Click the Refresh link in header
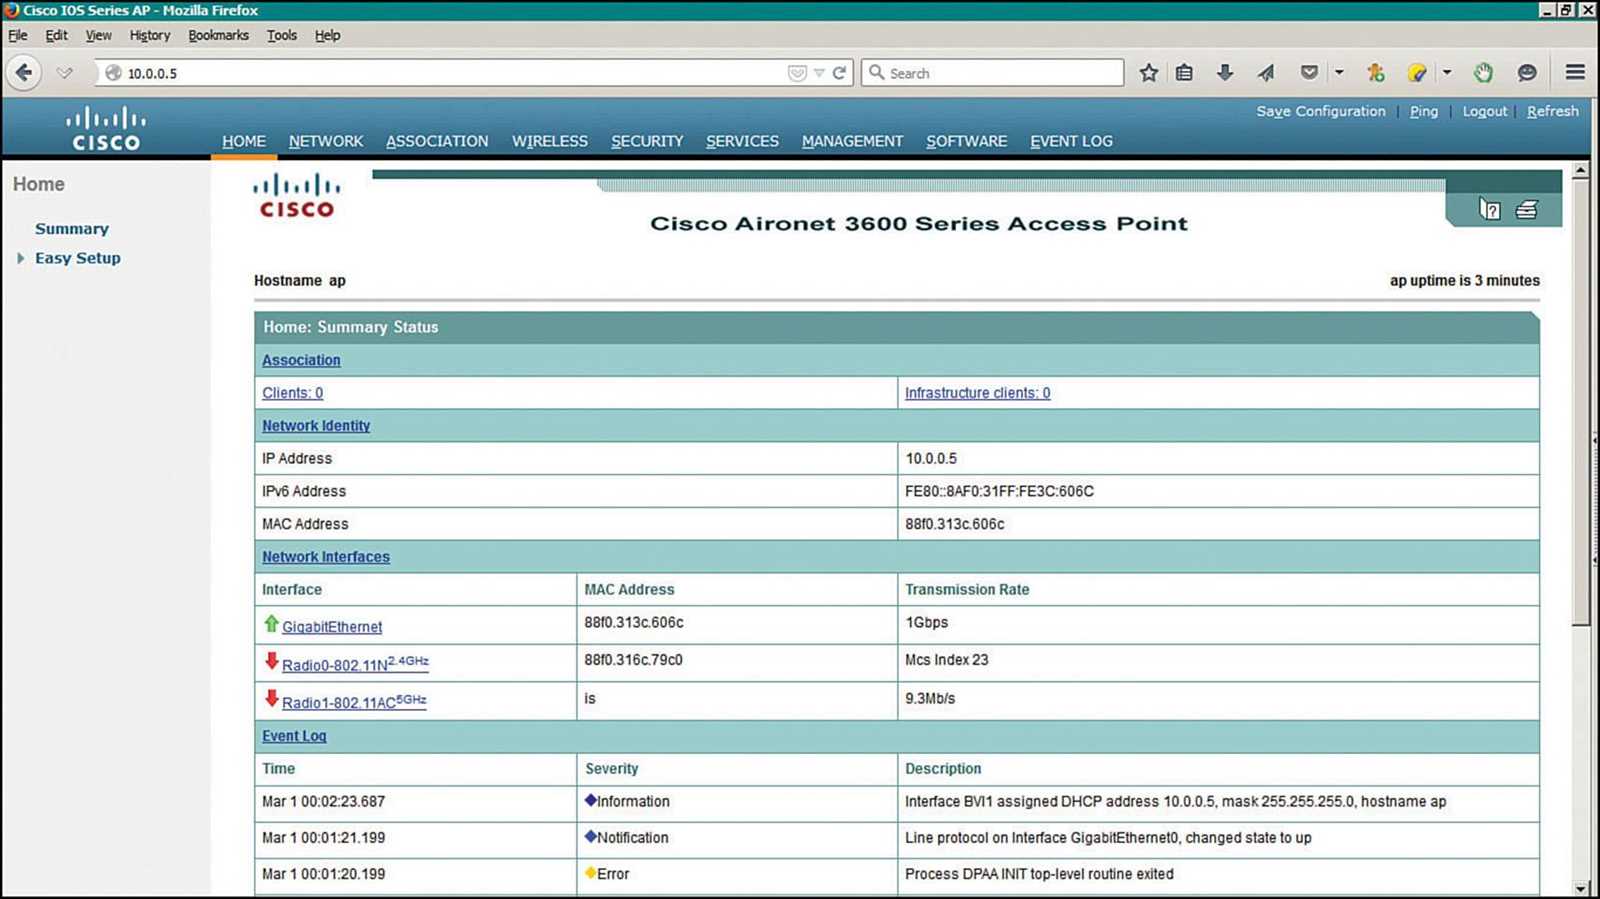The height and width of the screenshot is (899, 1600). (1552, 111)
